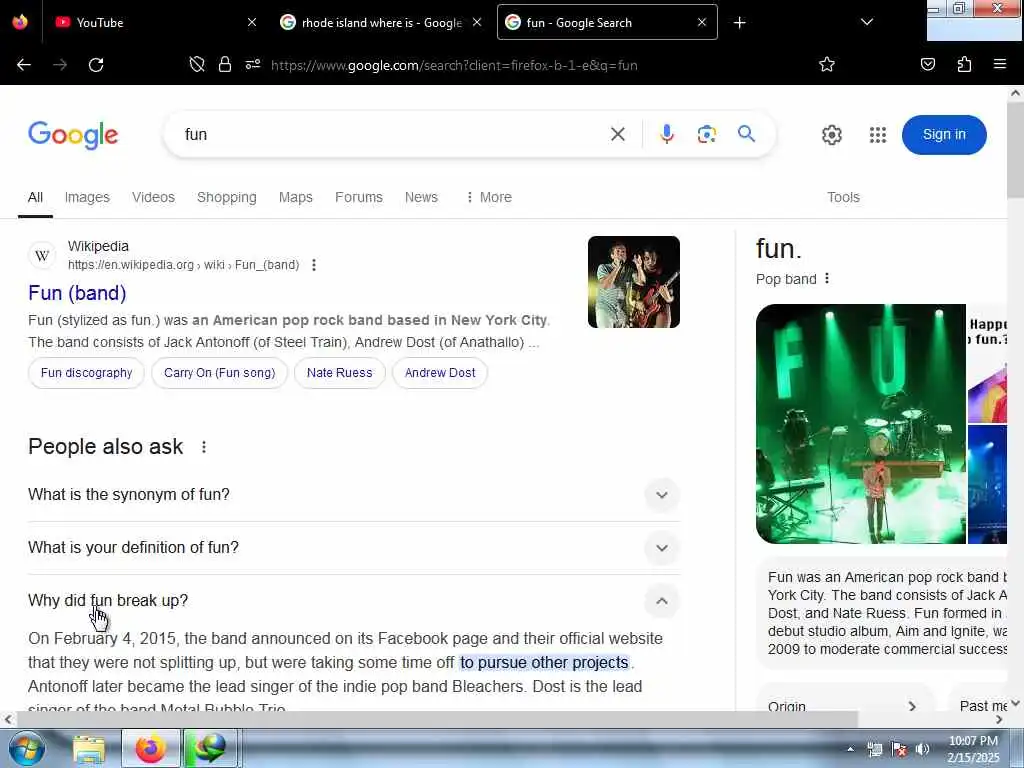
Task: Open the Google apps grid icon
Action: coord(878,135)
